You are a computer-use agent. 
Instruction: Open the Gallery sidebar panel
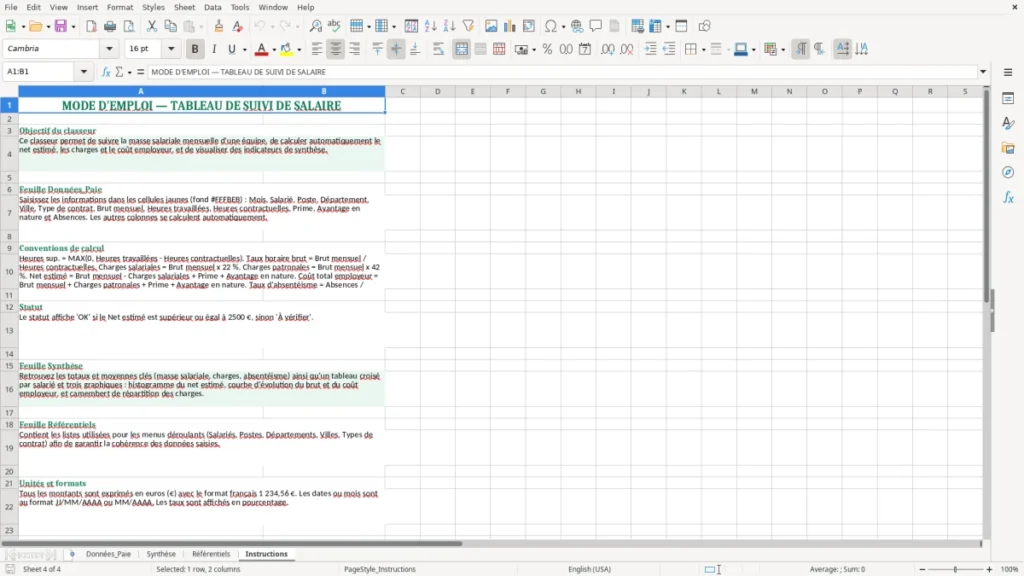coord(1008,148)
